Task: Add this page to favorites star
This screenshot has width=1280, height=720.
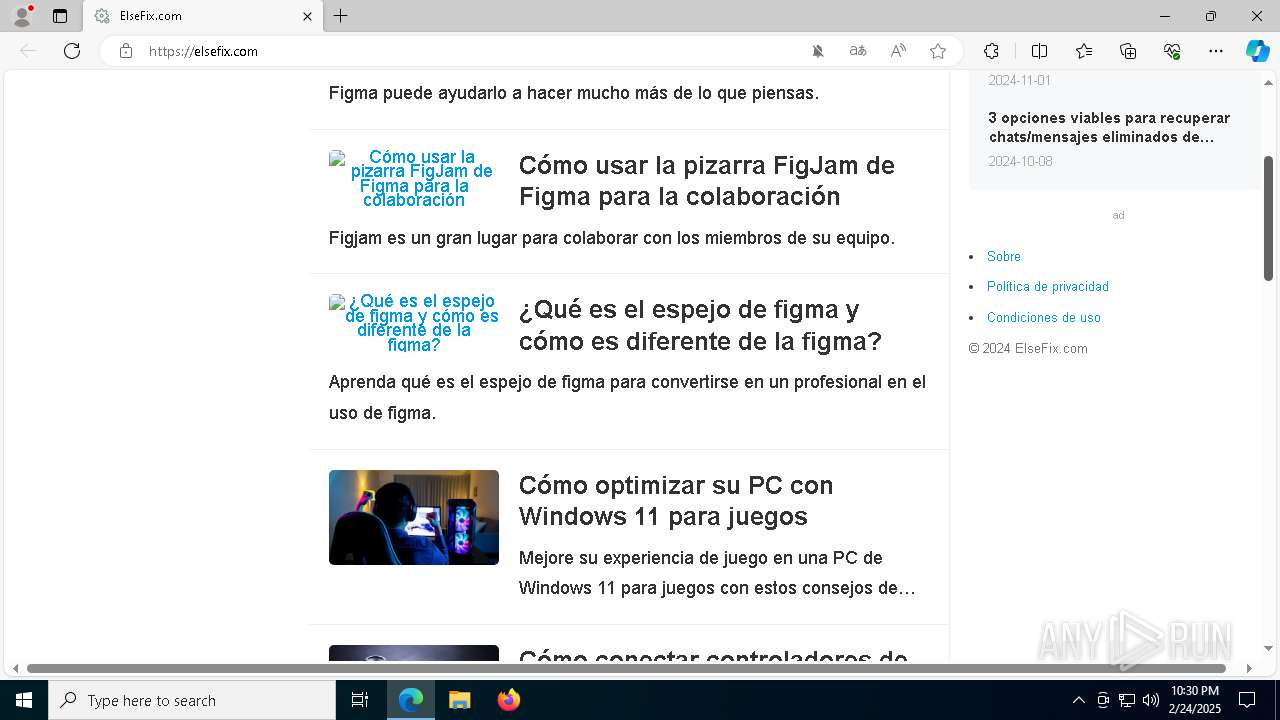Action: coord(938,51)
